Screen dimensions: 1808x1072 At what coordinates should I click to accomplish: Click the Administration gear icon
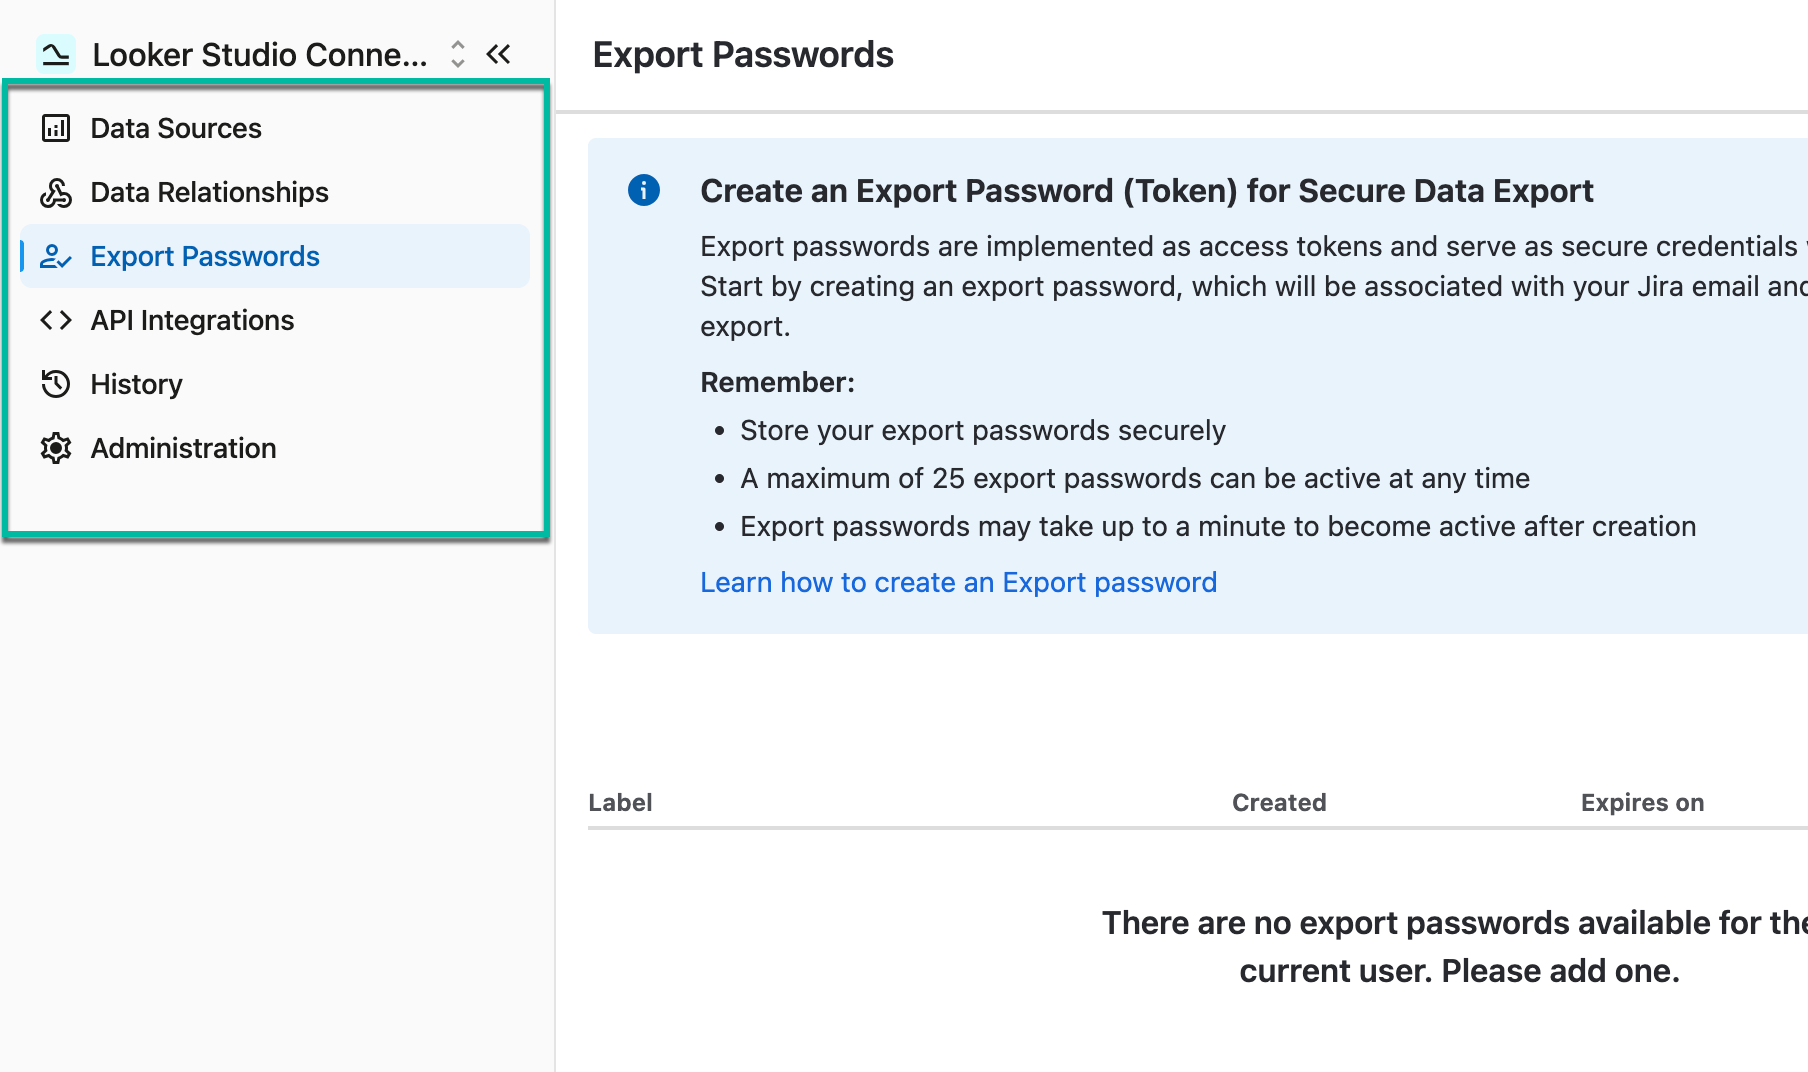pos(56,448)
